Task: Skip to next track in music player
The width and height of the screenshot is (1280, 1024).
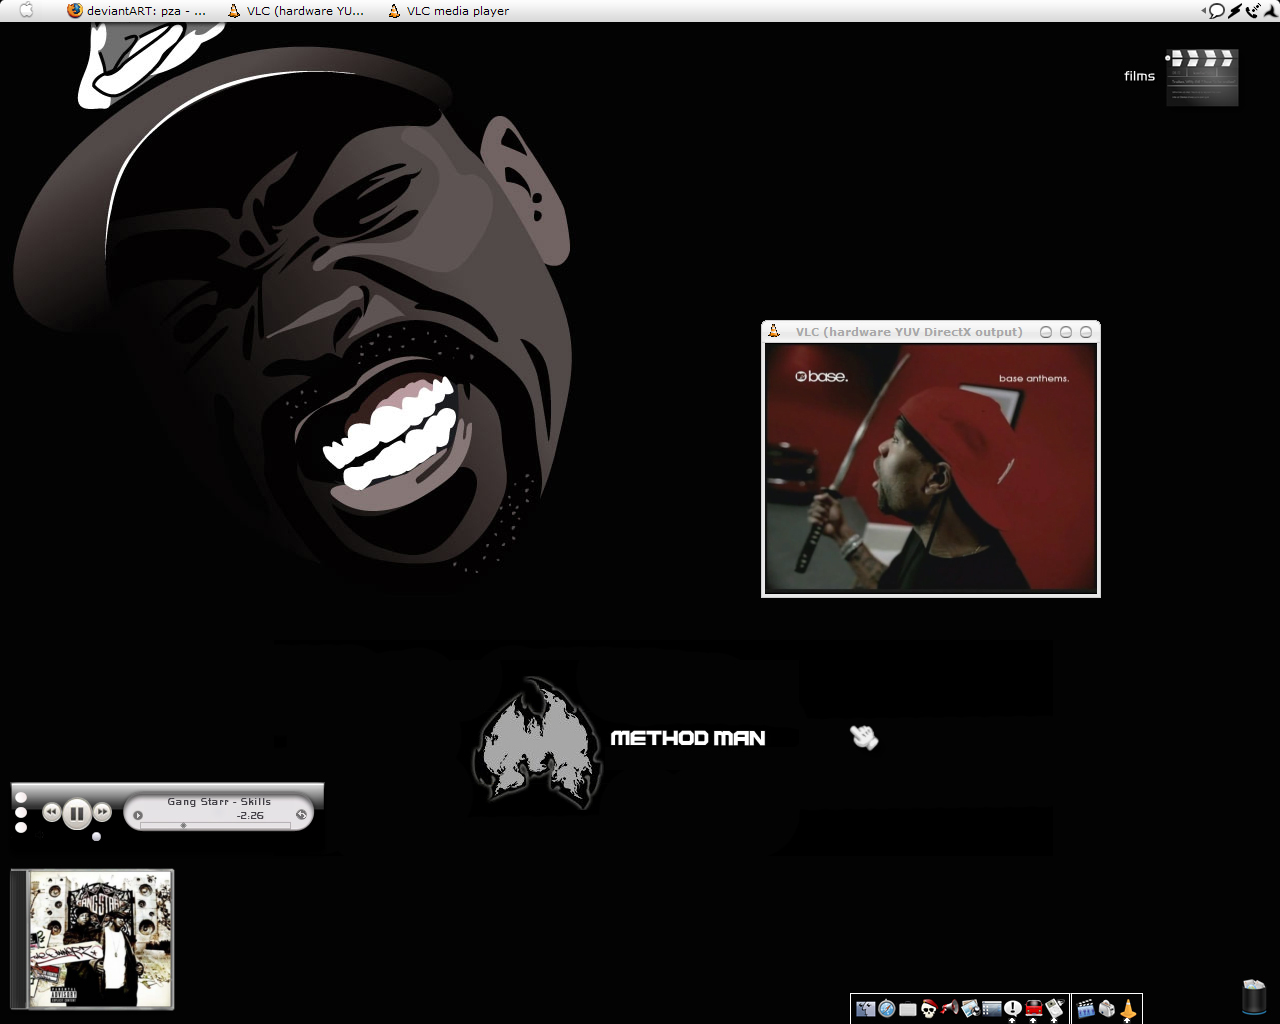Action: [x=102, y=812]
